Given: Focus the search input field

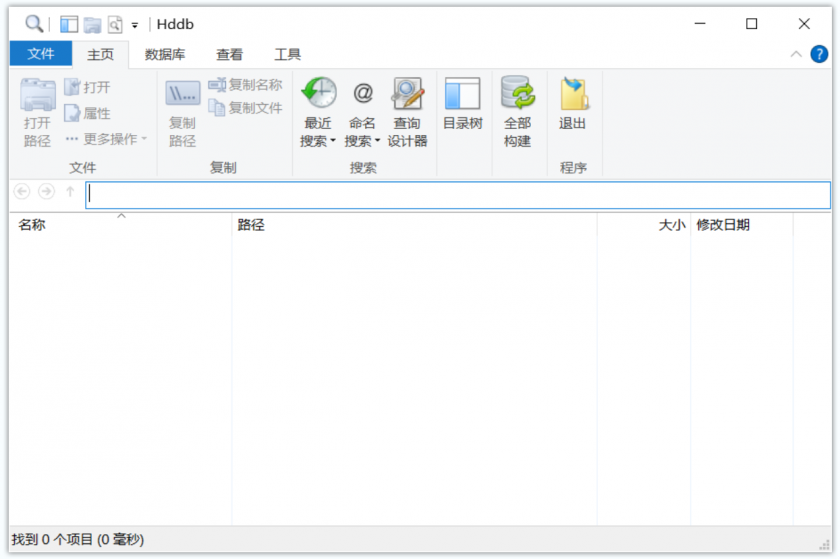Looking at the screenshot, I should click(x=458, y=195).
